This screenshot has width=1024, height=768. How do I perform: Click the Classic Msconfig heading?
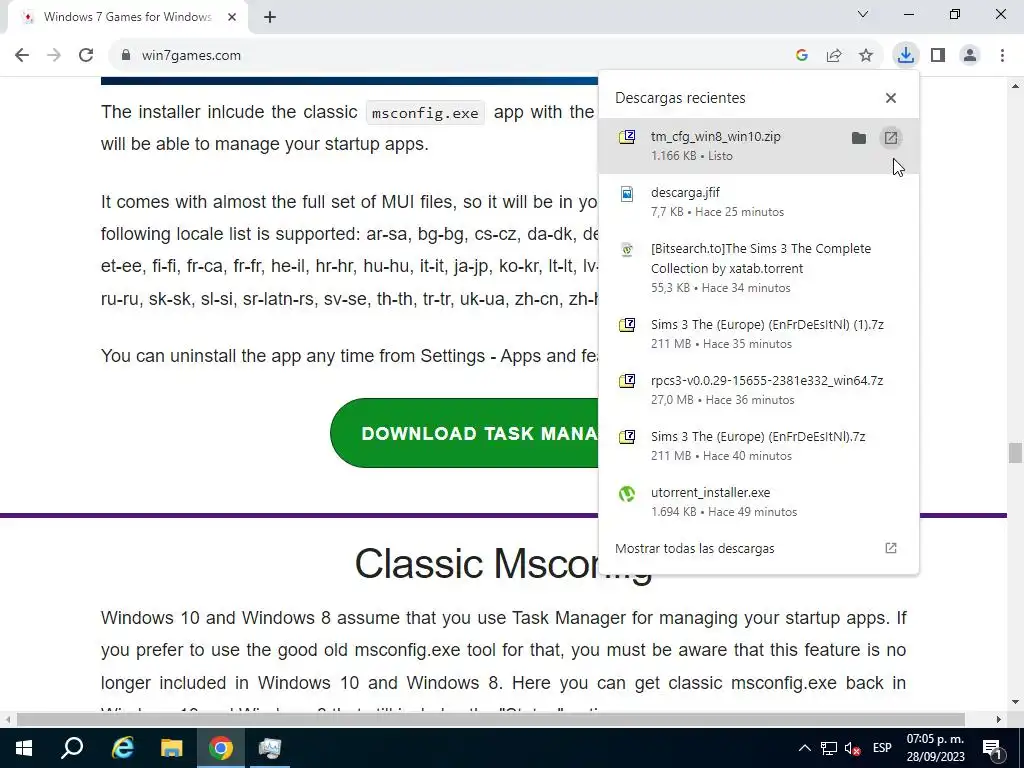pos(504,562)
